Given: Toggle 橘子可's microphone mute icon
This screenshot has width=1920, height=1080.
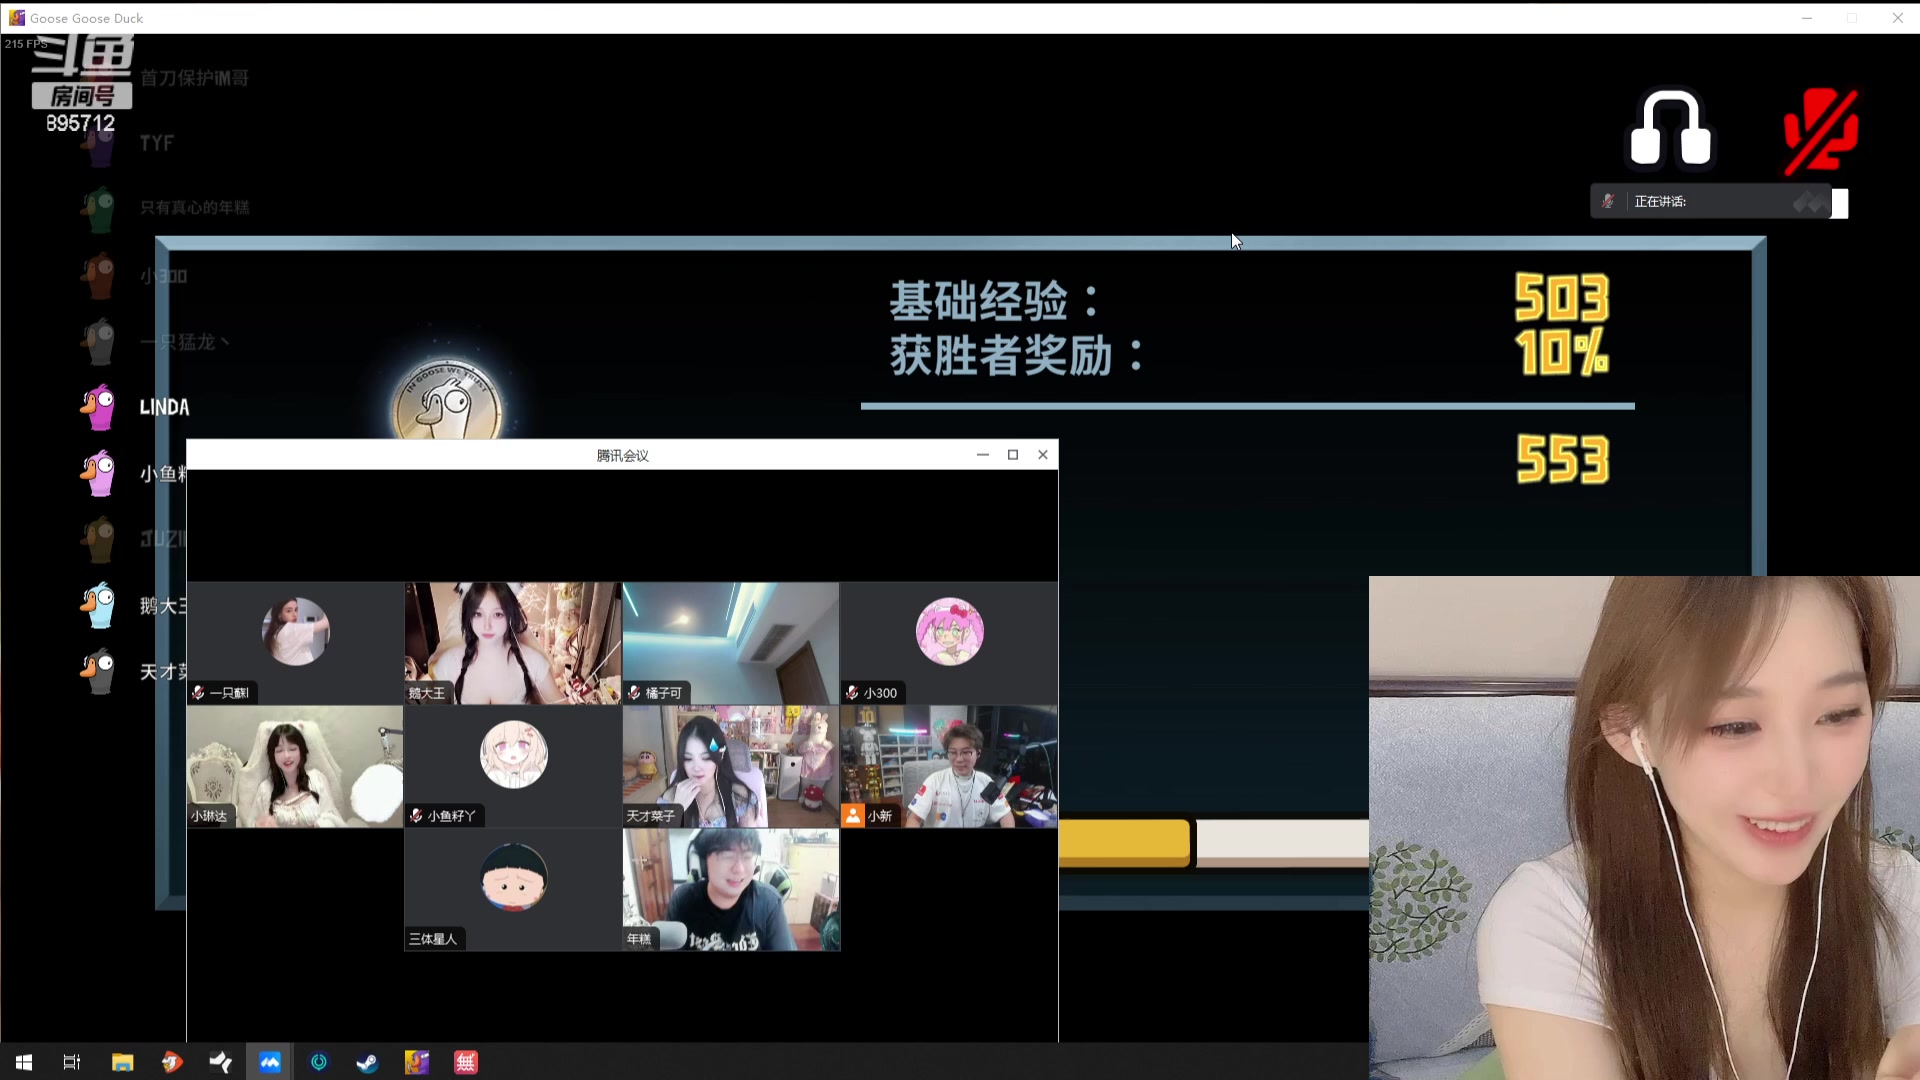Looking at the screenshot, I should [633, 692].
